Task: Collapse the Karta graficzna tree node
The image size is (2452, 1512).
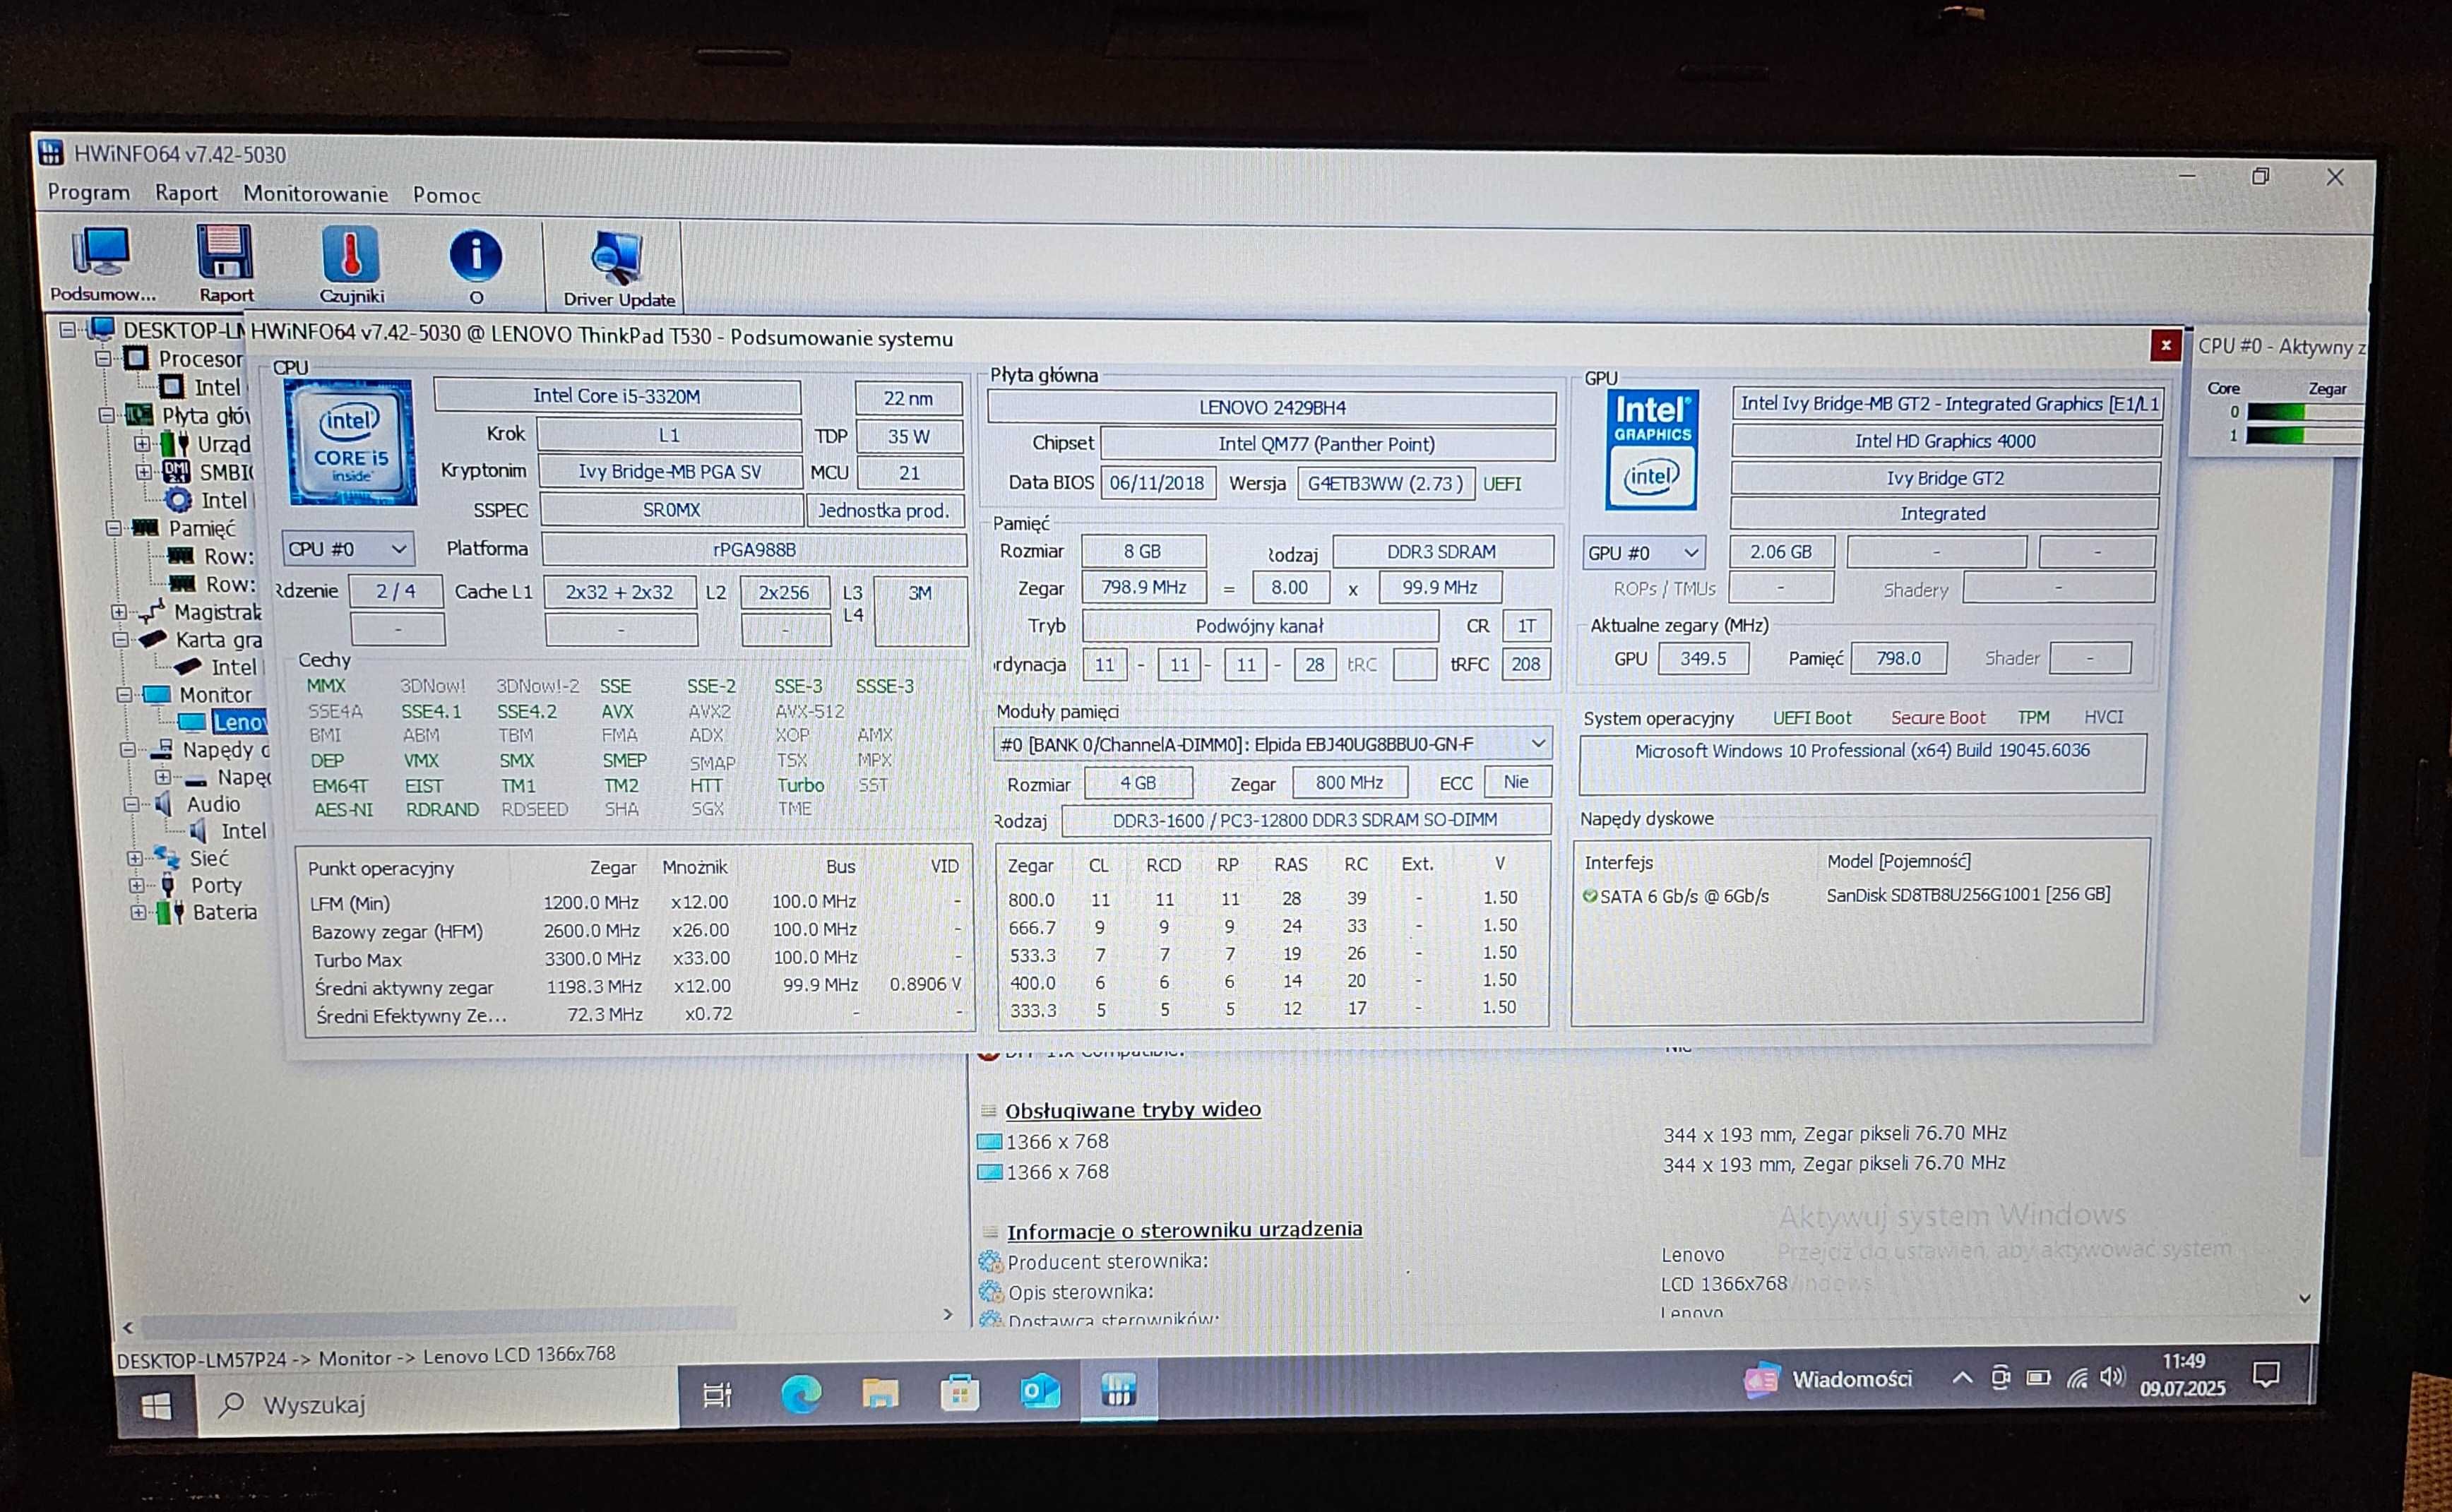Action: [120, 639]
